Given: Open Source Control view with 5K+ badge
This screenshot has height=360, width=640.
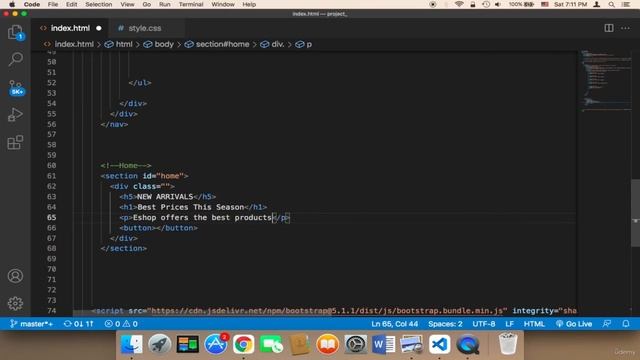Looking at the screenshot, I should 16,87.
